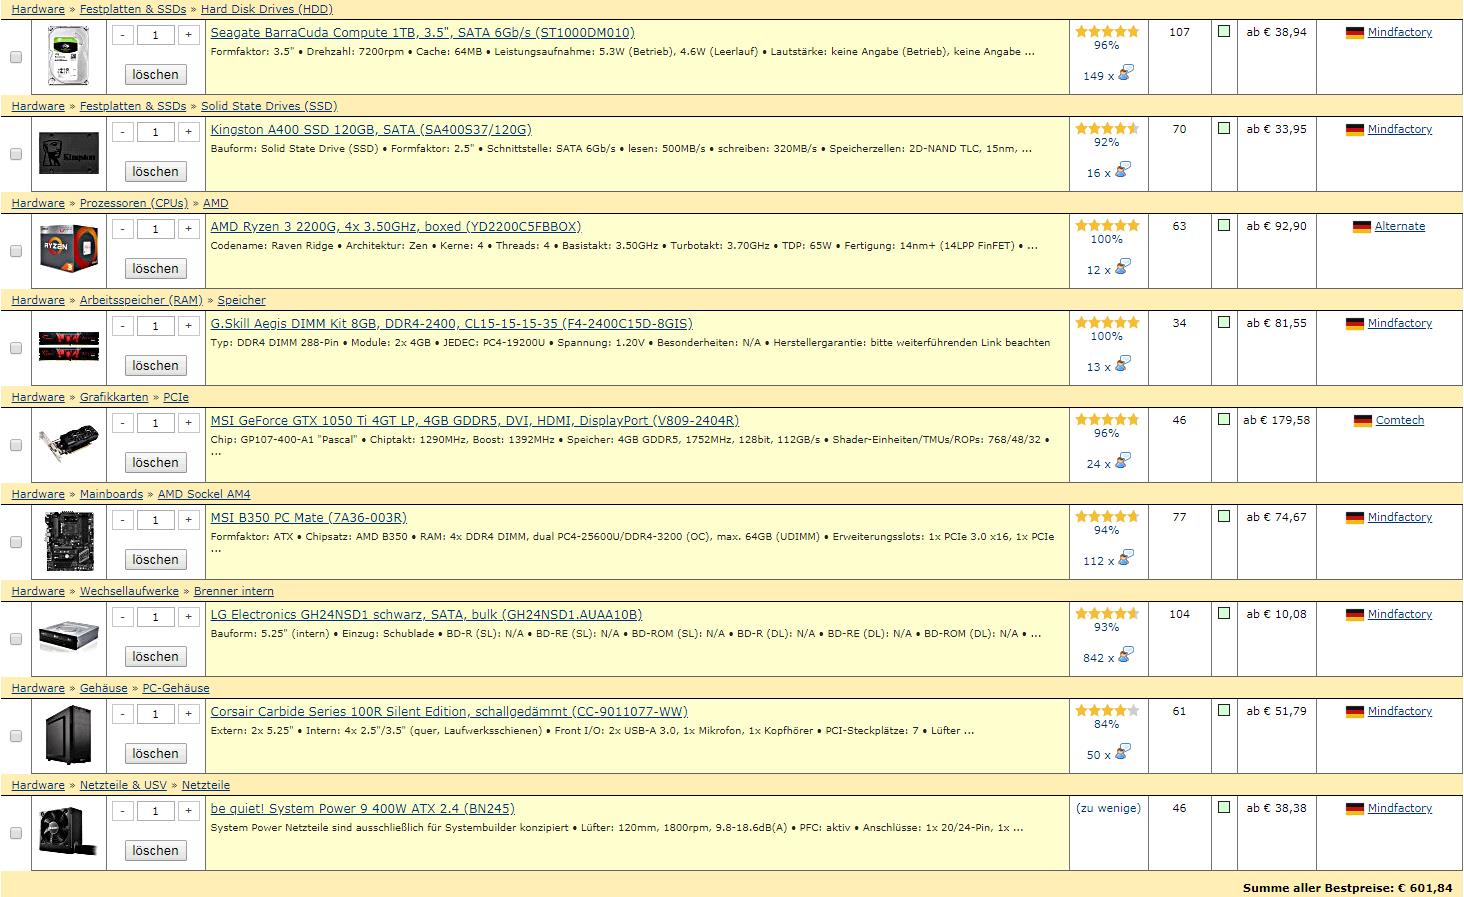Decrease quantity of MSI B350 PC Mate
Viewport: 1464px width, 897px height.
(122, 520)
